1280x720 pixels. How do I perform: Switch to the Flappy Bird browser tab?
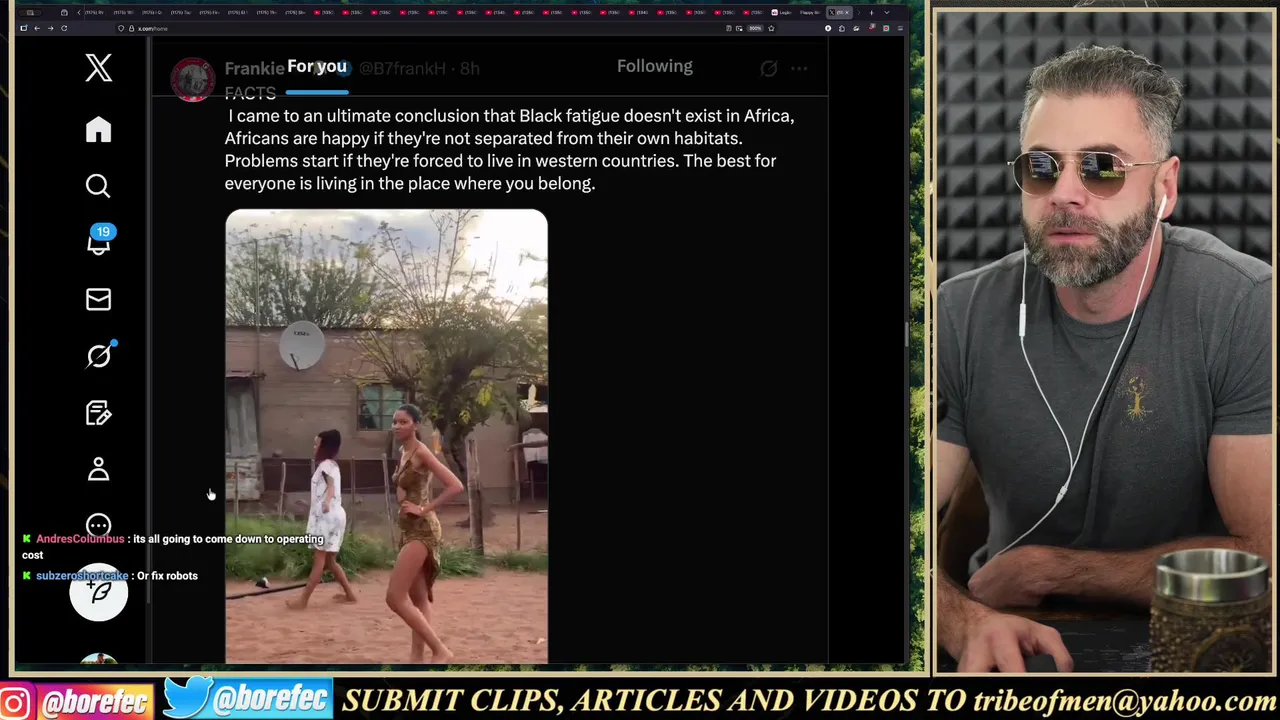point(809,13)
